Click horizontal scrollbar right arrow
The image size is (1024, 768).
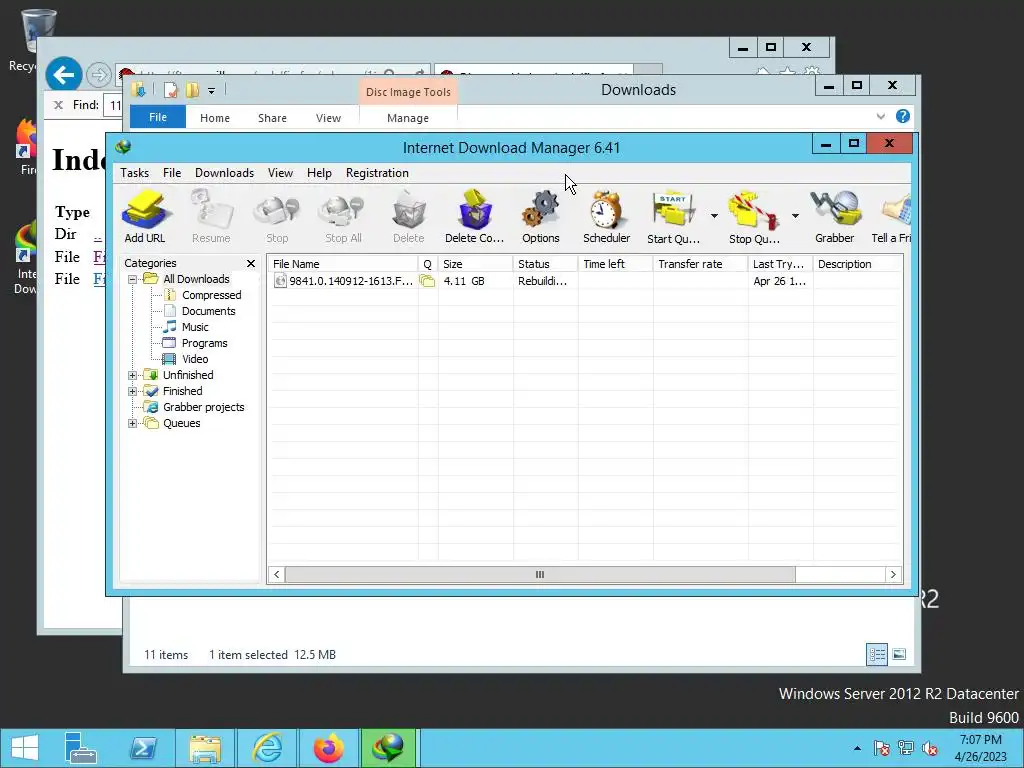coord(893,575)
